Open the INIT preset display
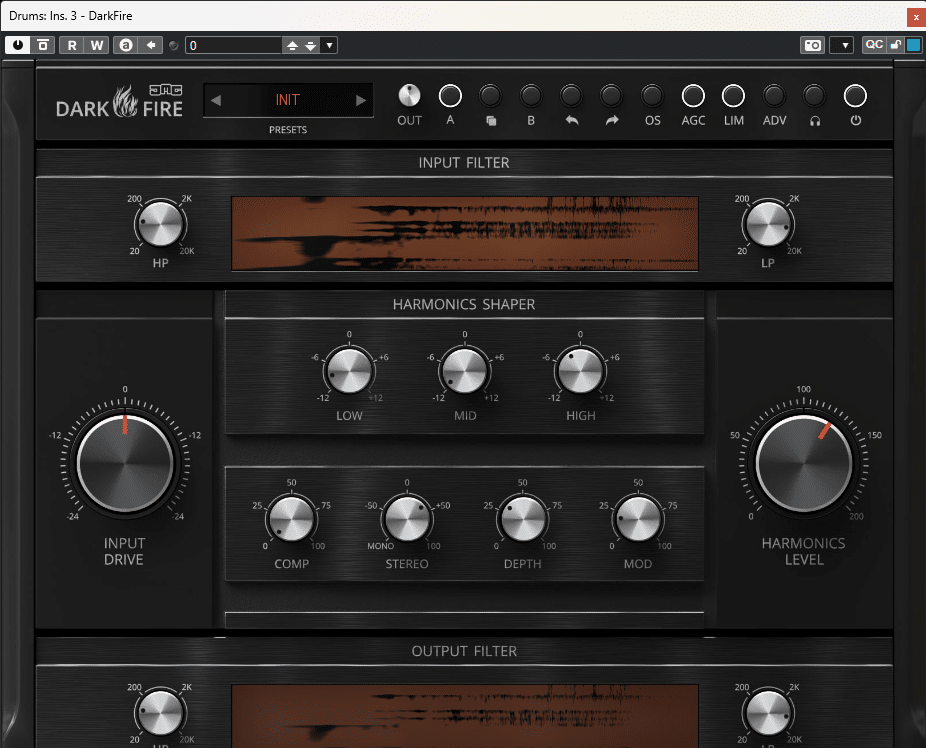This screenshot has height=748, width=926. [x=288, y=100]
